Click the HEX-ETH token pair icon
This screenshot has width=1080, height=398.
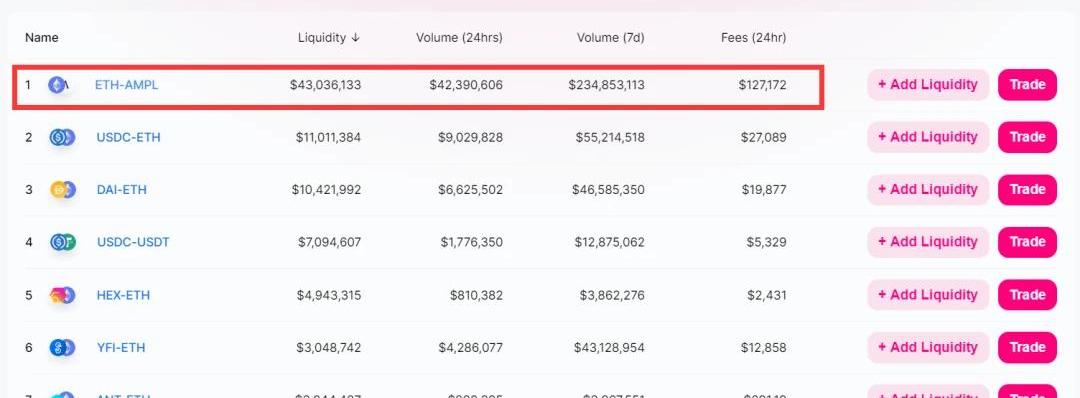click(62, 295)
